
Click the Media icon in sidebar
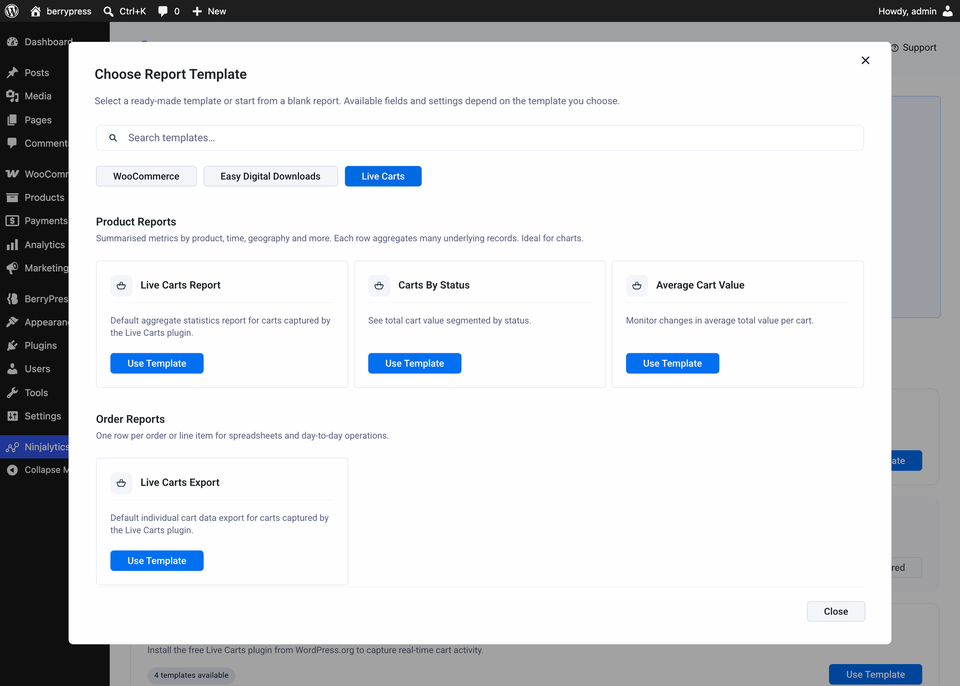click(x=12, y=96)
